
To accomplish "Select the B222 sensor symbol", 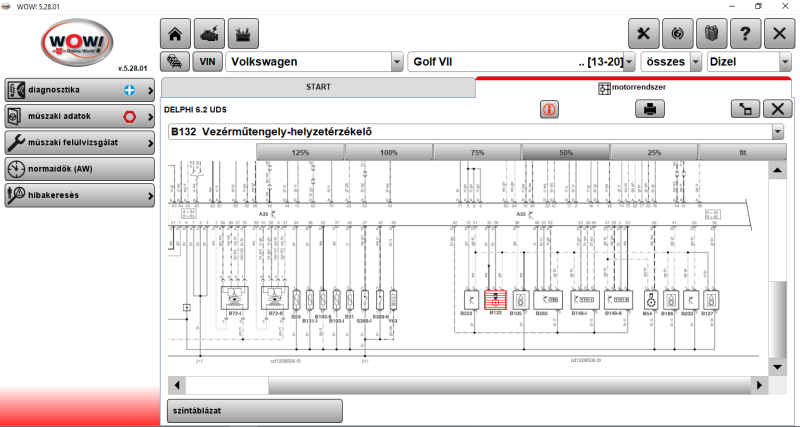I will coord(470,300).
